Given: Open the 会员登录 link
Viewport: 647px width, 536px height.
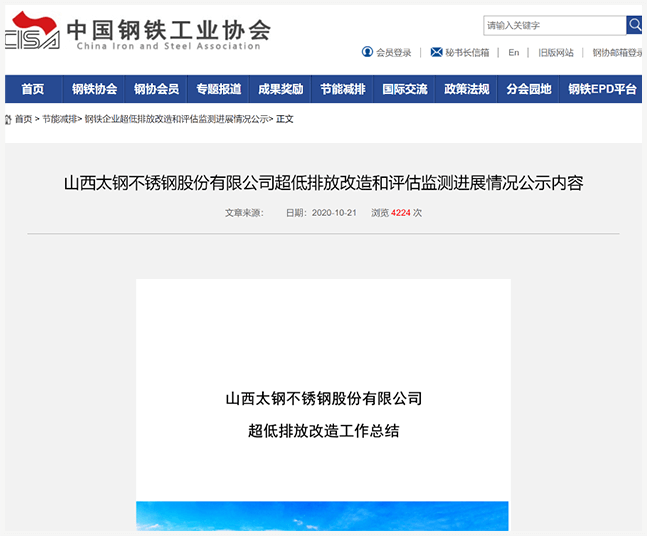Looking at the screenshot, I should [394, 52].
